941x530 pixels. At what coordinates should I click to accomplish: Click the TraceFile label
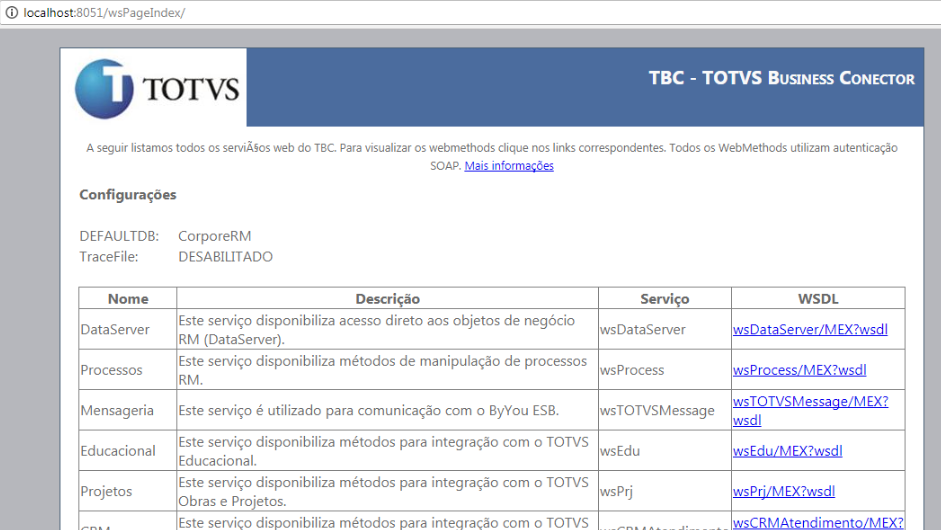pyautogui.click(x=109, y=257)
